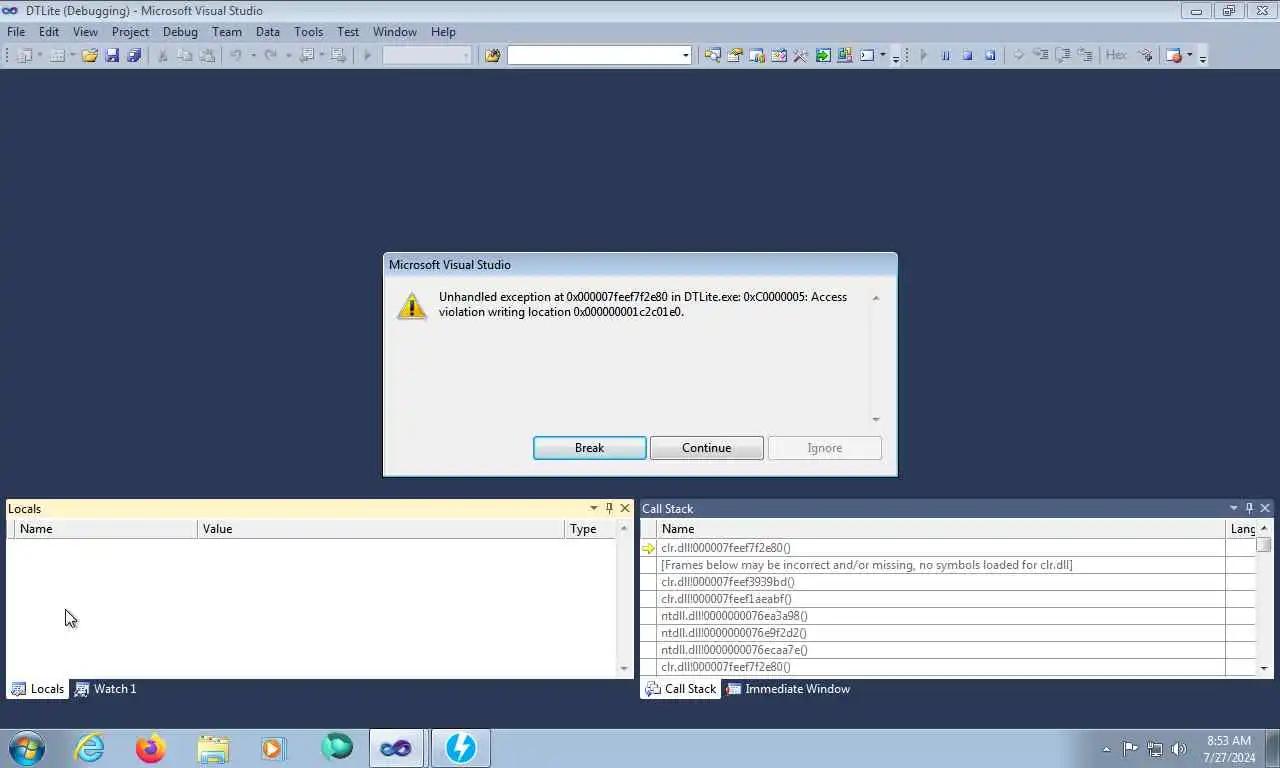Open debug toolbar options overflow arrow
Screen dimensions: 1280x768
1202,56
